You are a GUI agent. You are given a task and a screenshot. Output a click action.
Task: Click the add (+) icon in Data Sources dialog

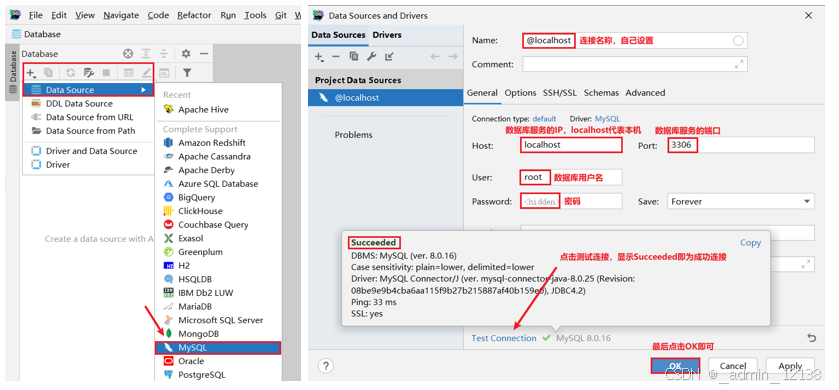(x=319, y=57)
